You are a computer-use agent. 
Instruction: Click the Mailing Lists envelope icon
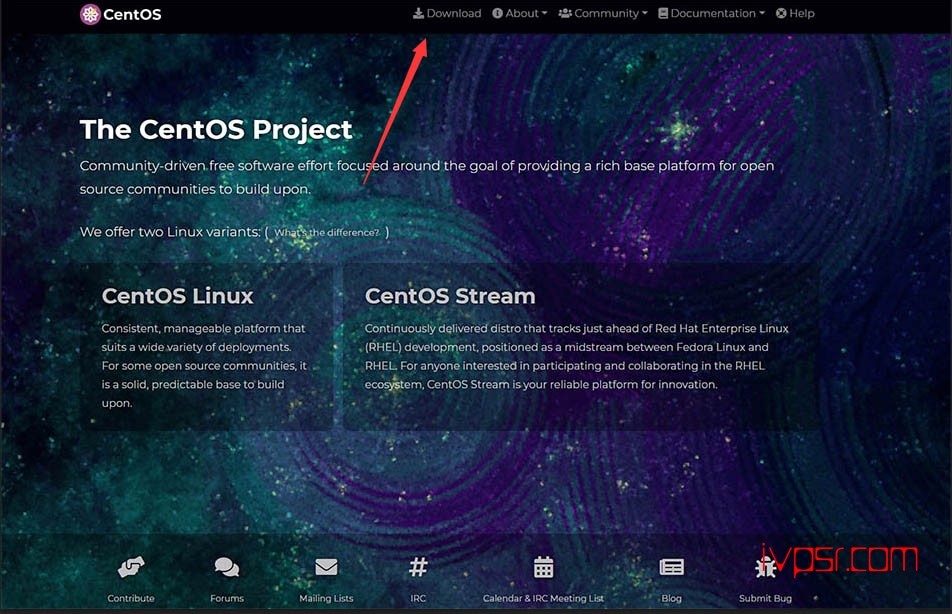coord(326,567)
